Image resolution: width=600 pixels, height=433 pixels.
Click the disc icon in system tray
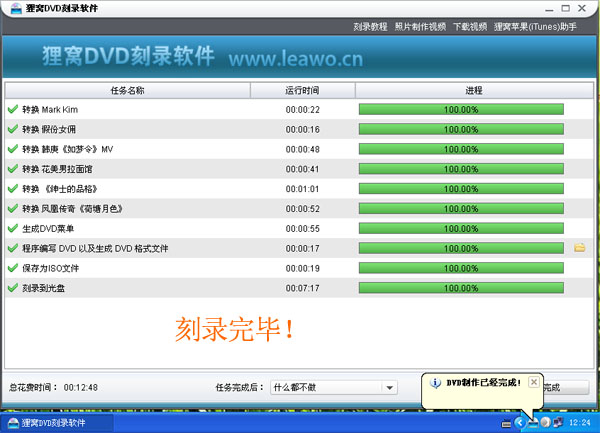tap(545, 423)
